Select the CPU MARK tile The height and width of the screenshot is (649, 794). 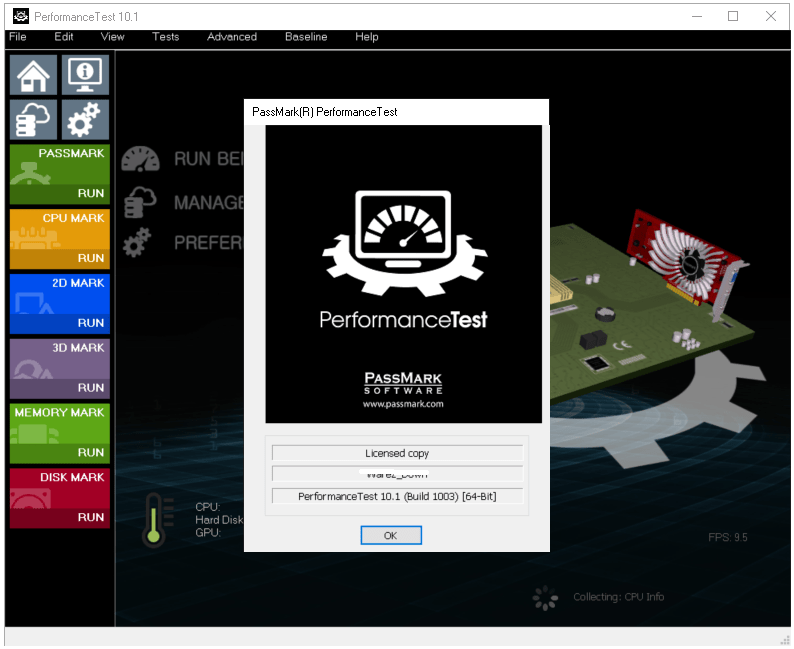click(60, 230)
